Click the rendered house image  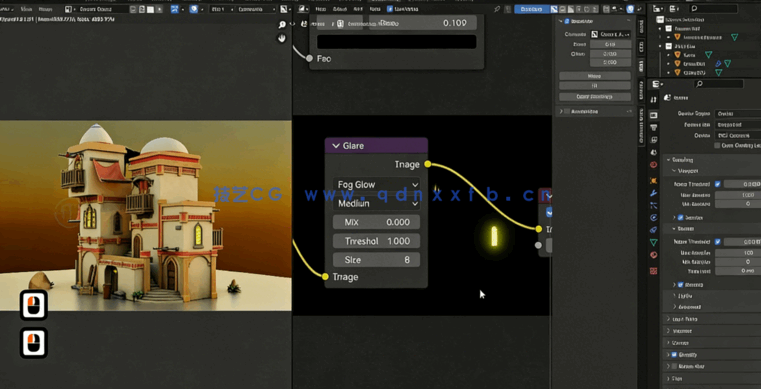[146, 215]
